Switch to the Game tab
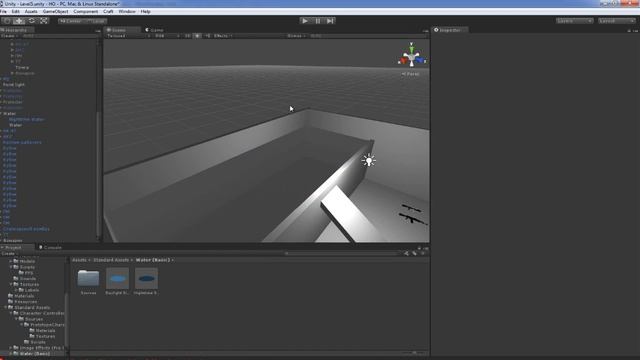This screenshot has height=360, width=640. click(x=155, y=30)
